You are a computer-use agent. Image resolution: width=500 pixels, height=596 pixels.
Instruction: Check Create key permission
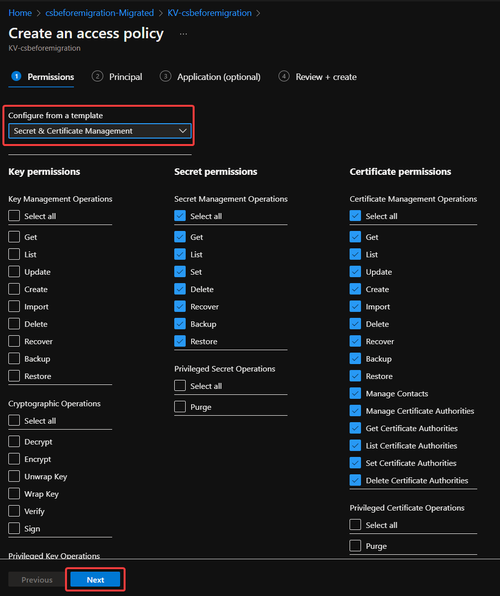click(x=14, y=289)
